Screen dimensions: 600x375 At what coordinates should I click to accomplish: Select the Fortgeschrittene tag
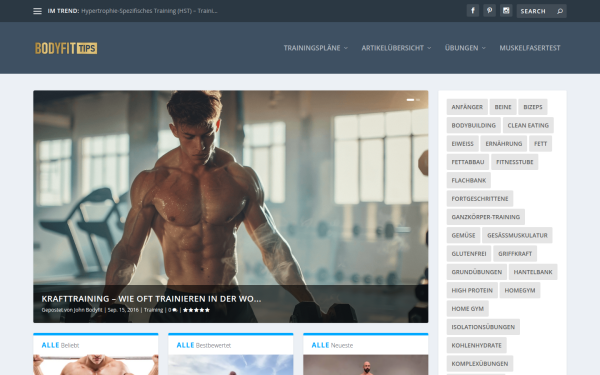tap(480, 199)
